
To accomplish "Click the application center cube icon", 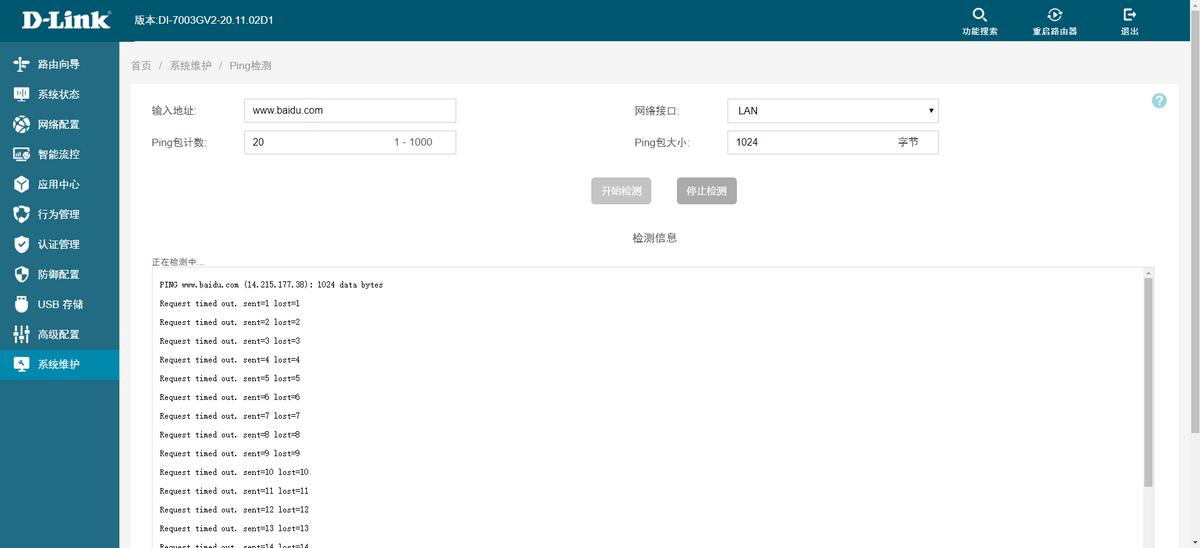I will click(x=21, y=184).
